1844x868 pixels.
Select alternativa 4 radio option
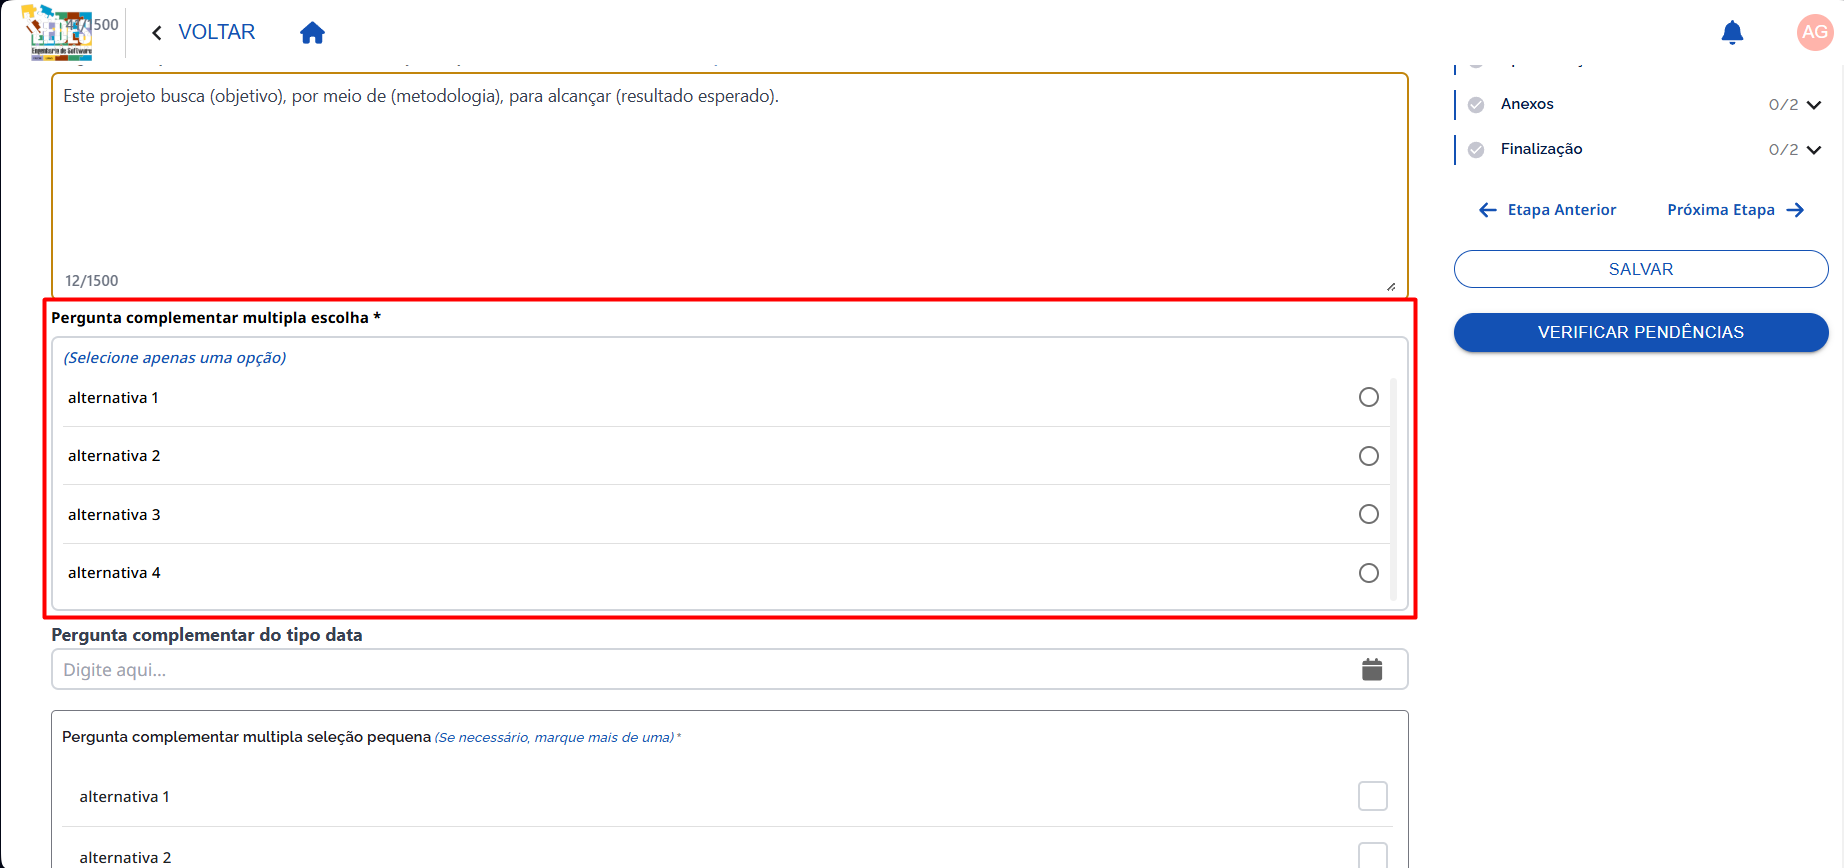click(1369, 573)
